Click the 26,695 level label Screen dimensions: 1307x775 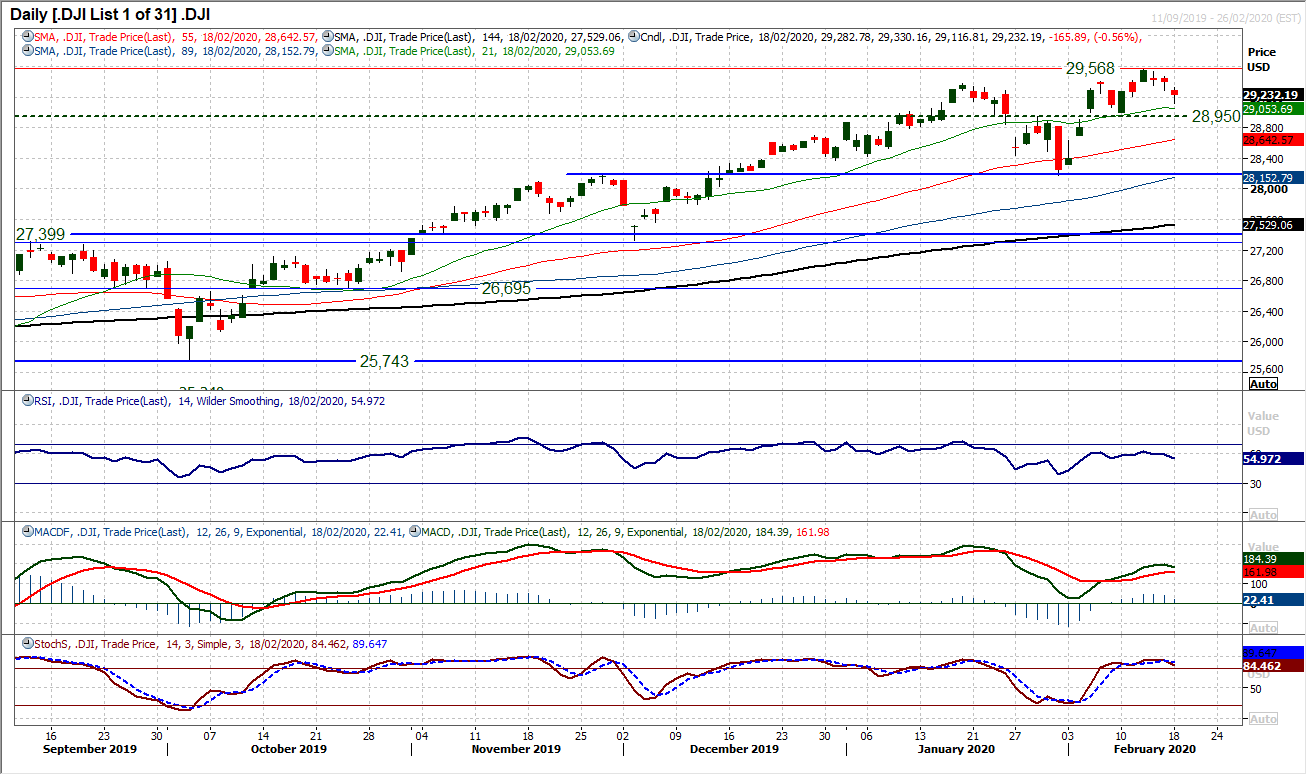[x=505, y=288]
